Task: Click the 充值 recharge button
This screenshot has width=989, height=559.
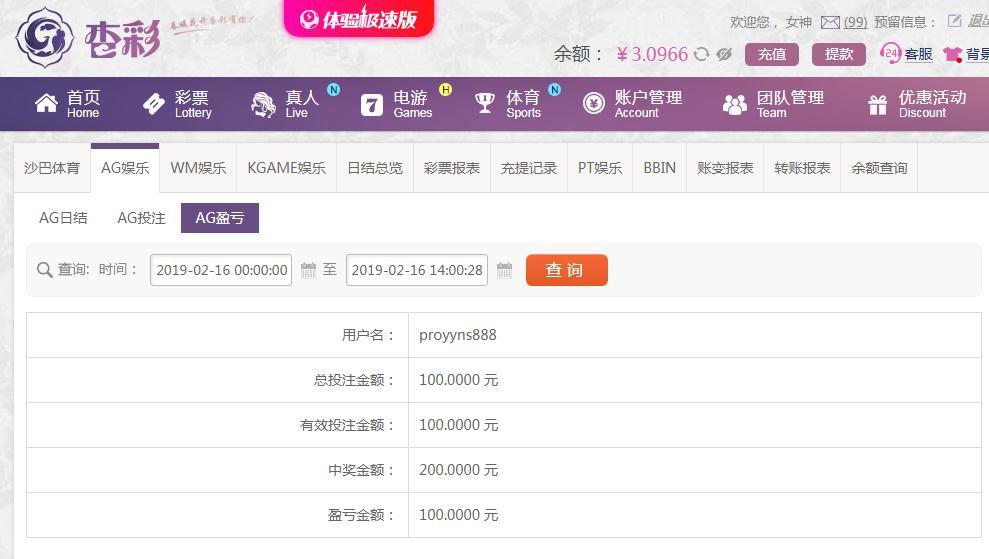Action: (771, 54)
